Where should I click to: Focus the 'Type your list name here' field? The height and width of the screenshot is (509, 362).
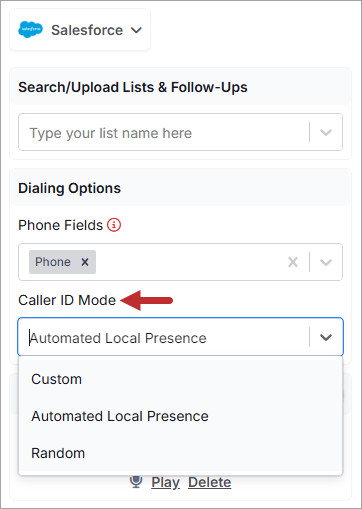(163, 132)
